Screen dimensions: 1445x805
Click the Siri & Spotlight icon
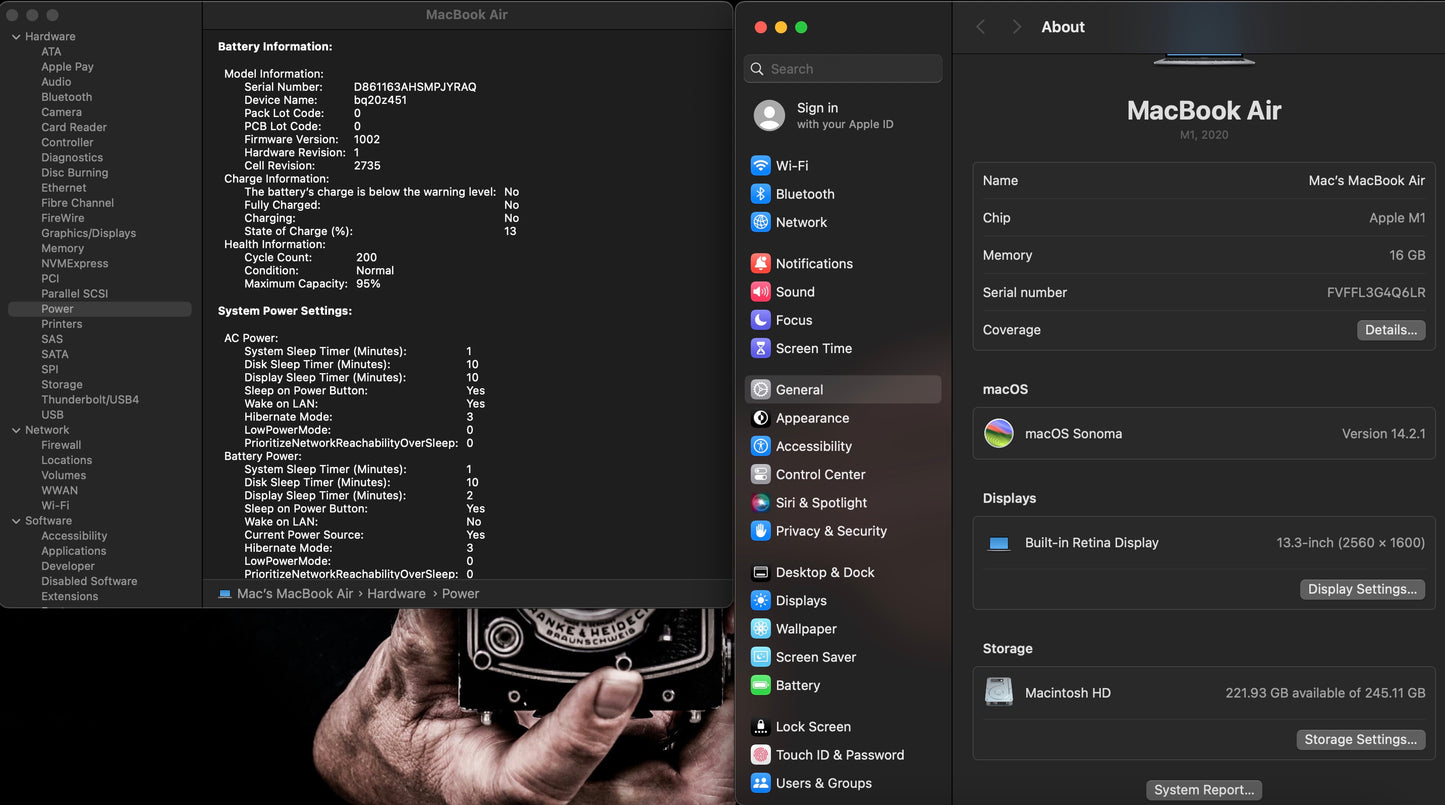point(760,503)
